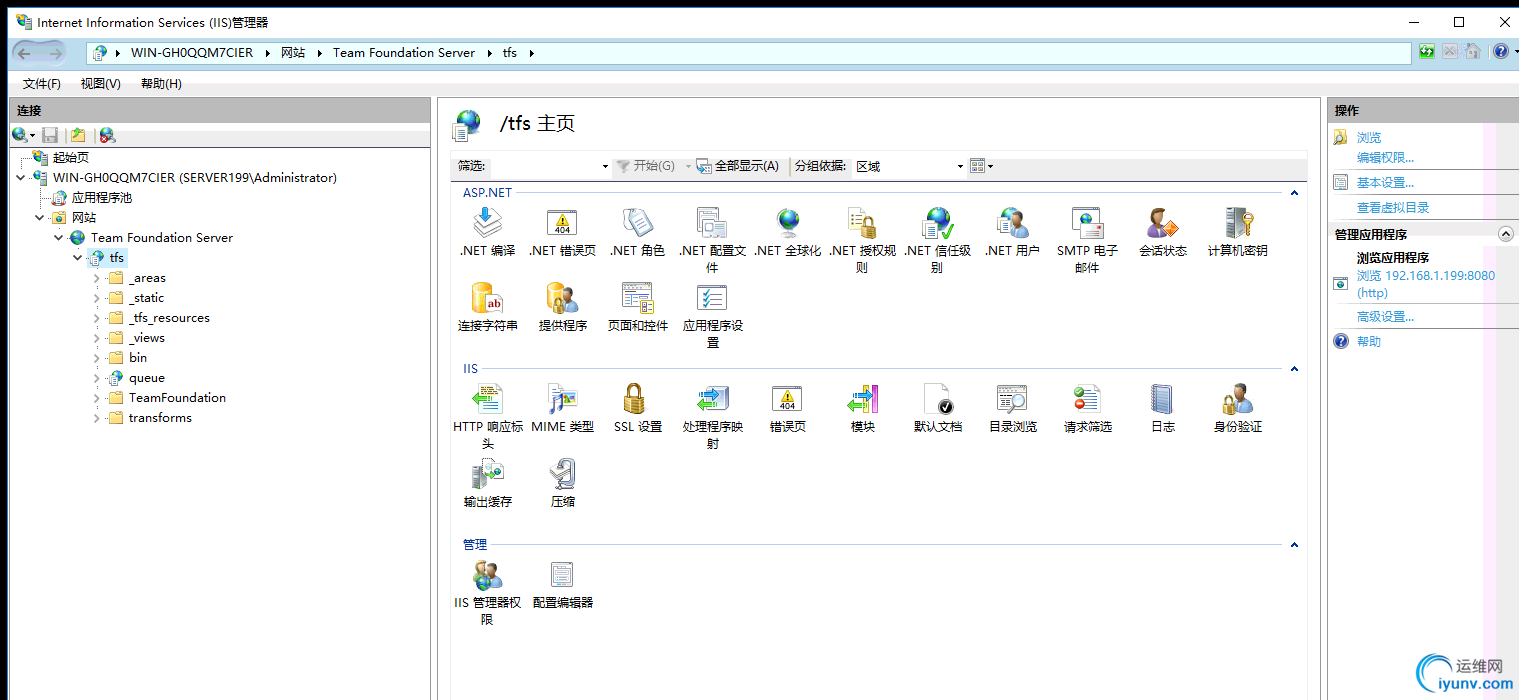Collapse the ASP.NET group section

click(1294, 193)
